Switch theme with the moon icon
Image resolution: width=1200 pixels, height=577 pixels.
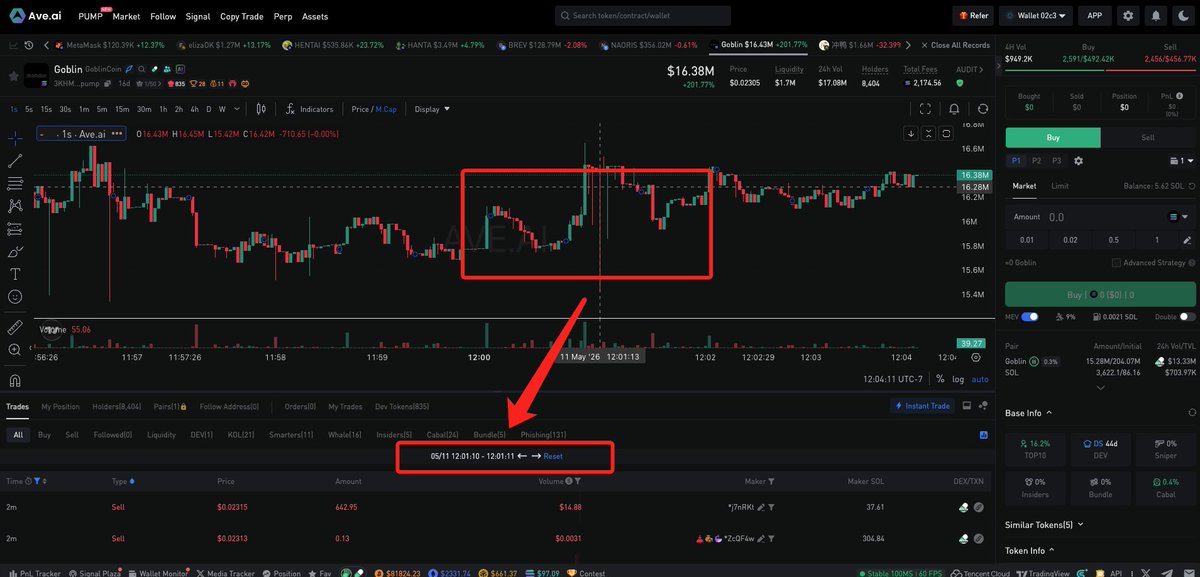(1184, 16)
